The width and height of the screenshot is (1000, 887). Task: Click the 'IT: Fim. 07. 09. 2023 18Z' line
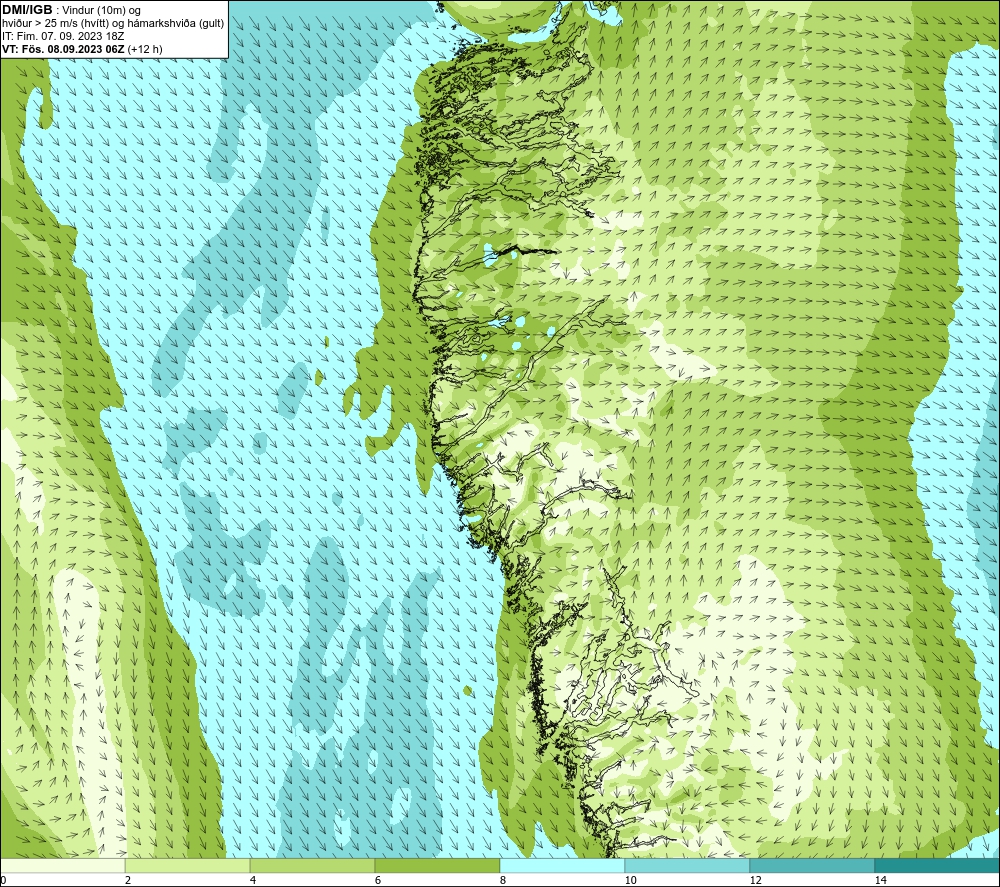(x=63, y=36)
